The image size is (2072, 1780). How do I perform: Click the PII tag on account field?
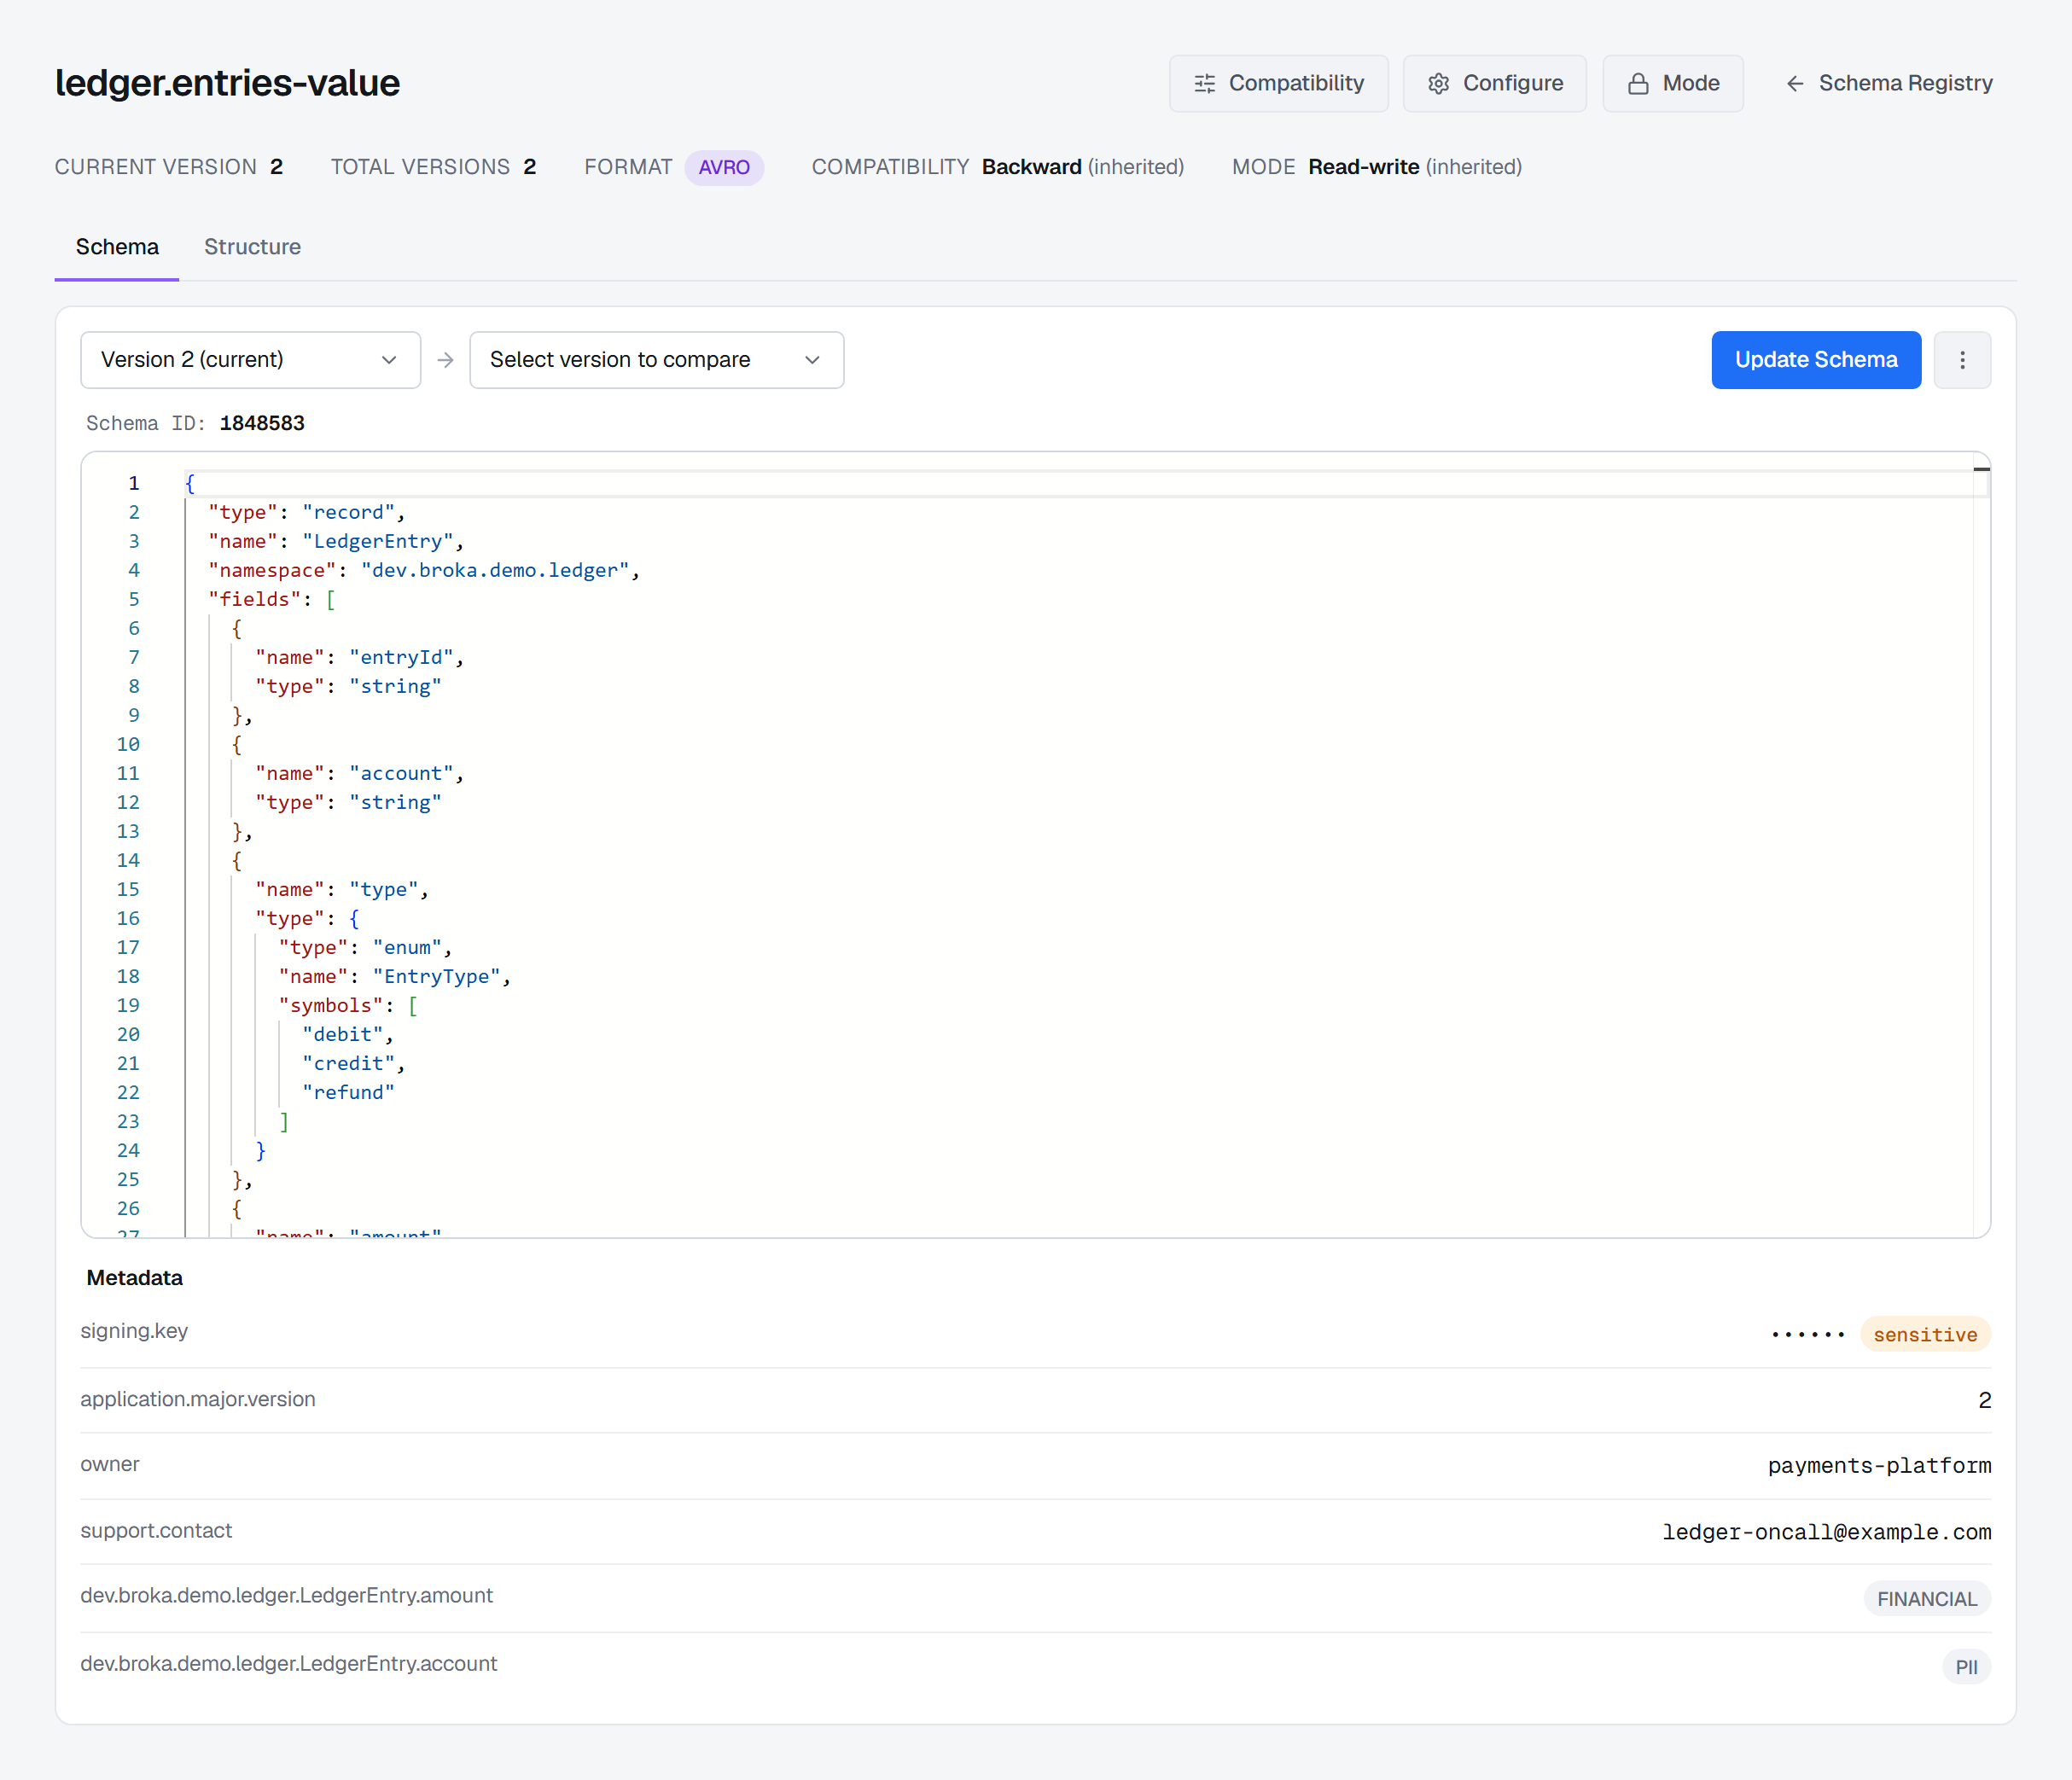1965,1667
